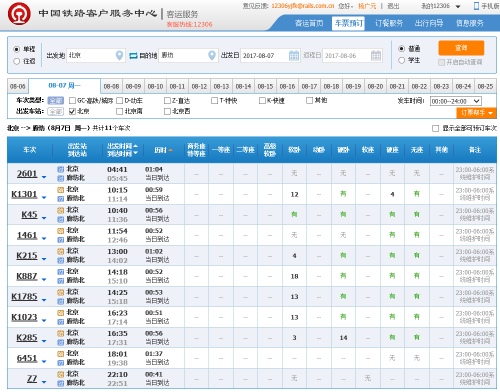500x392 pixels.
Task: Tick the GC high-speed train checkbox
Action: click(72, 100)
